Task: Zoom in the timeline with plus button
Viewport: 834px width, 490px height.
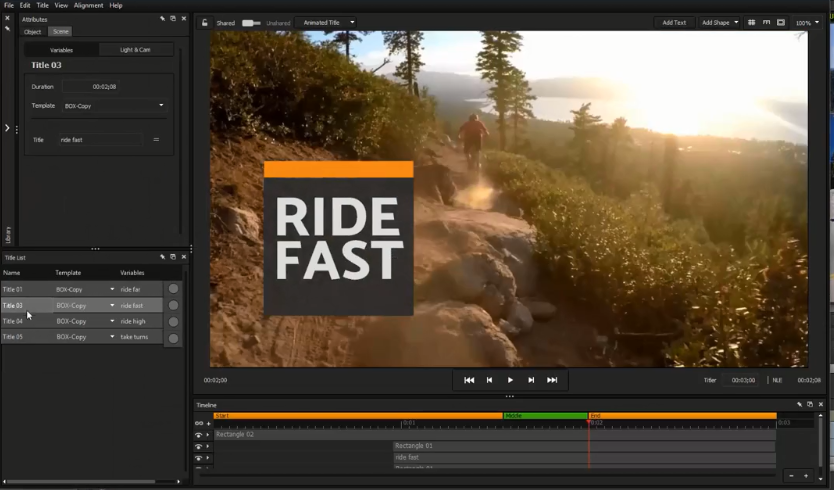Action: tap(806, 476)
